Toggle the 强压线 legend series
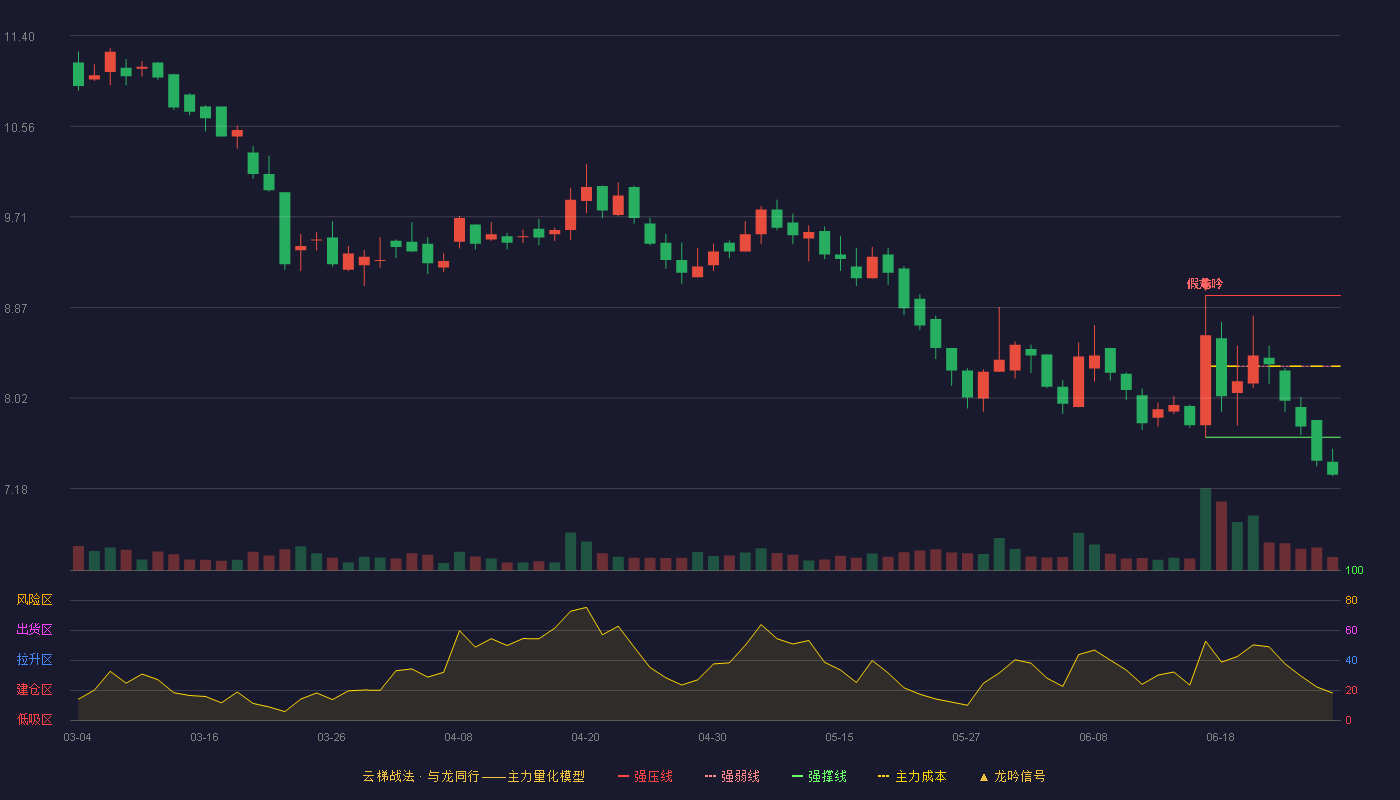The width and height of the screenshot is (1400, 800). pyautogui.click(x=645, y=776)
